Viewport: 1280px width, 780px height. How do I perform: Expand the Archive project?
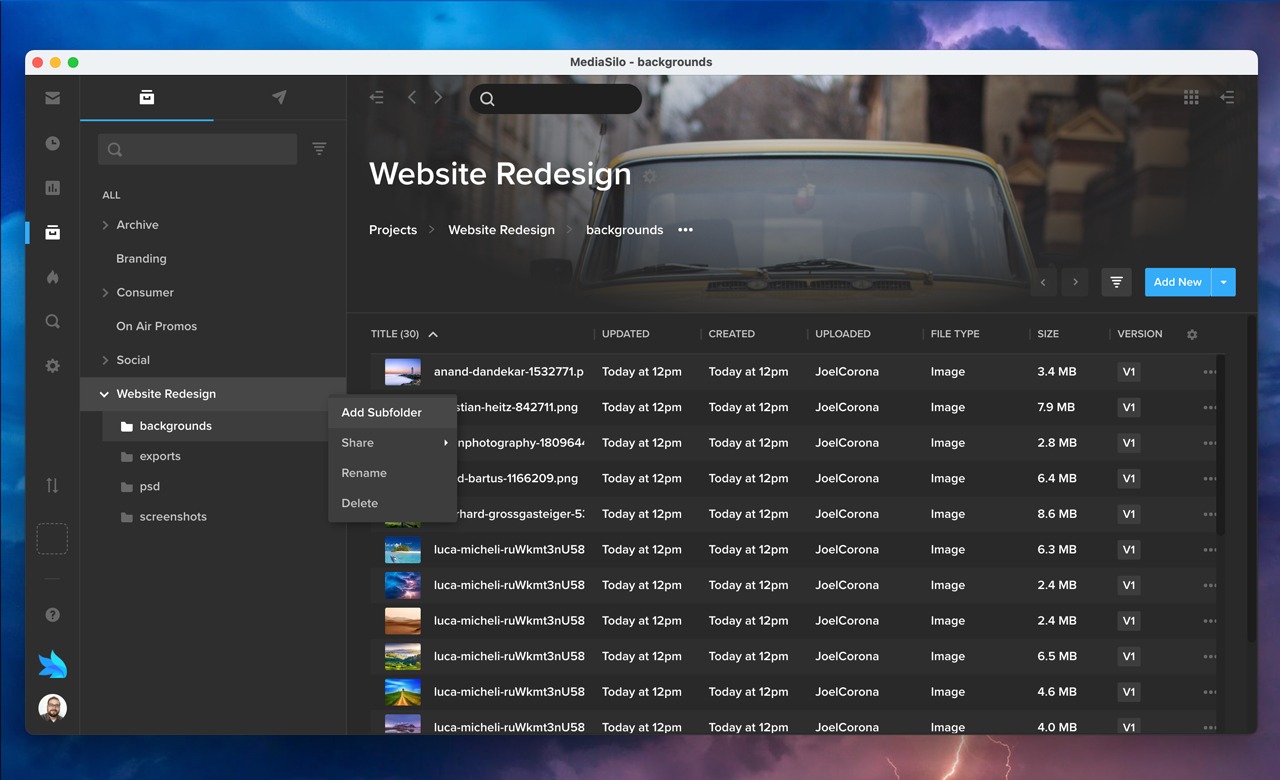click(x=105, y=225)
